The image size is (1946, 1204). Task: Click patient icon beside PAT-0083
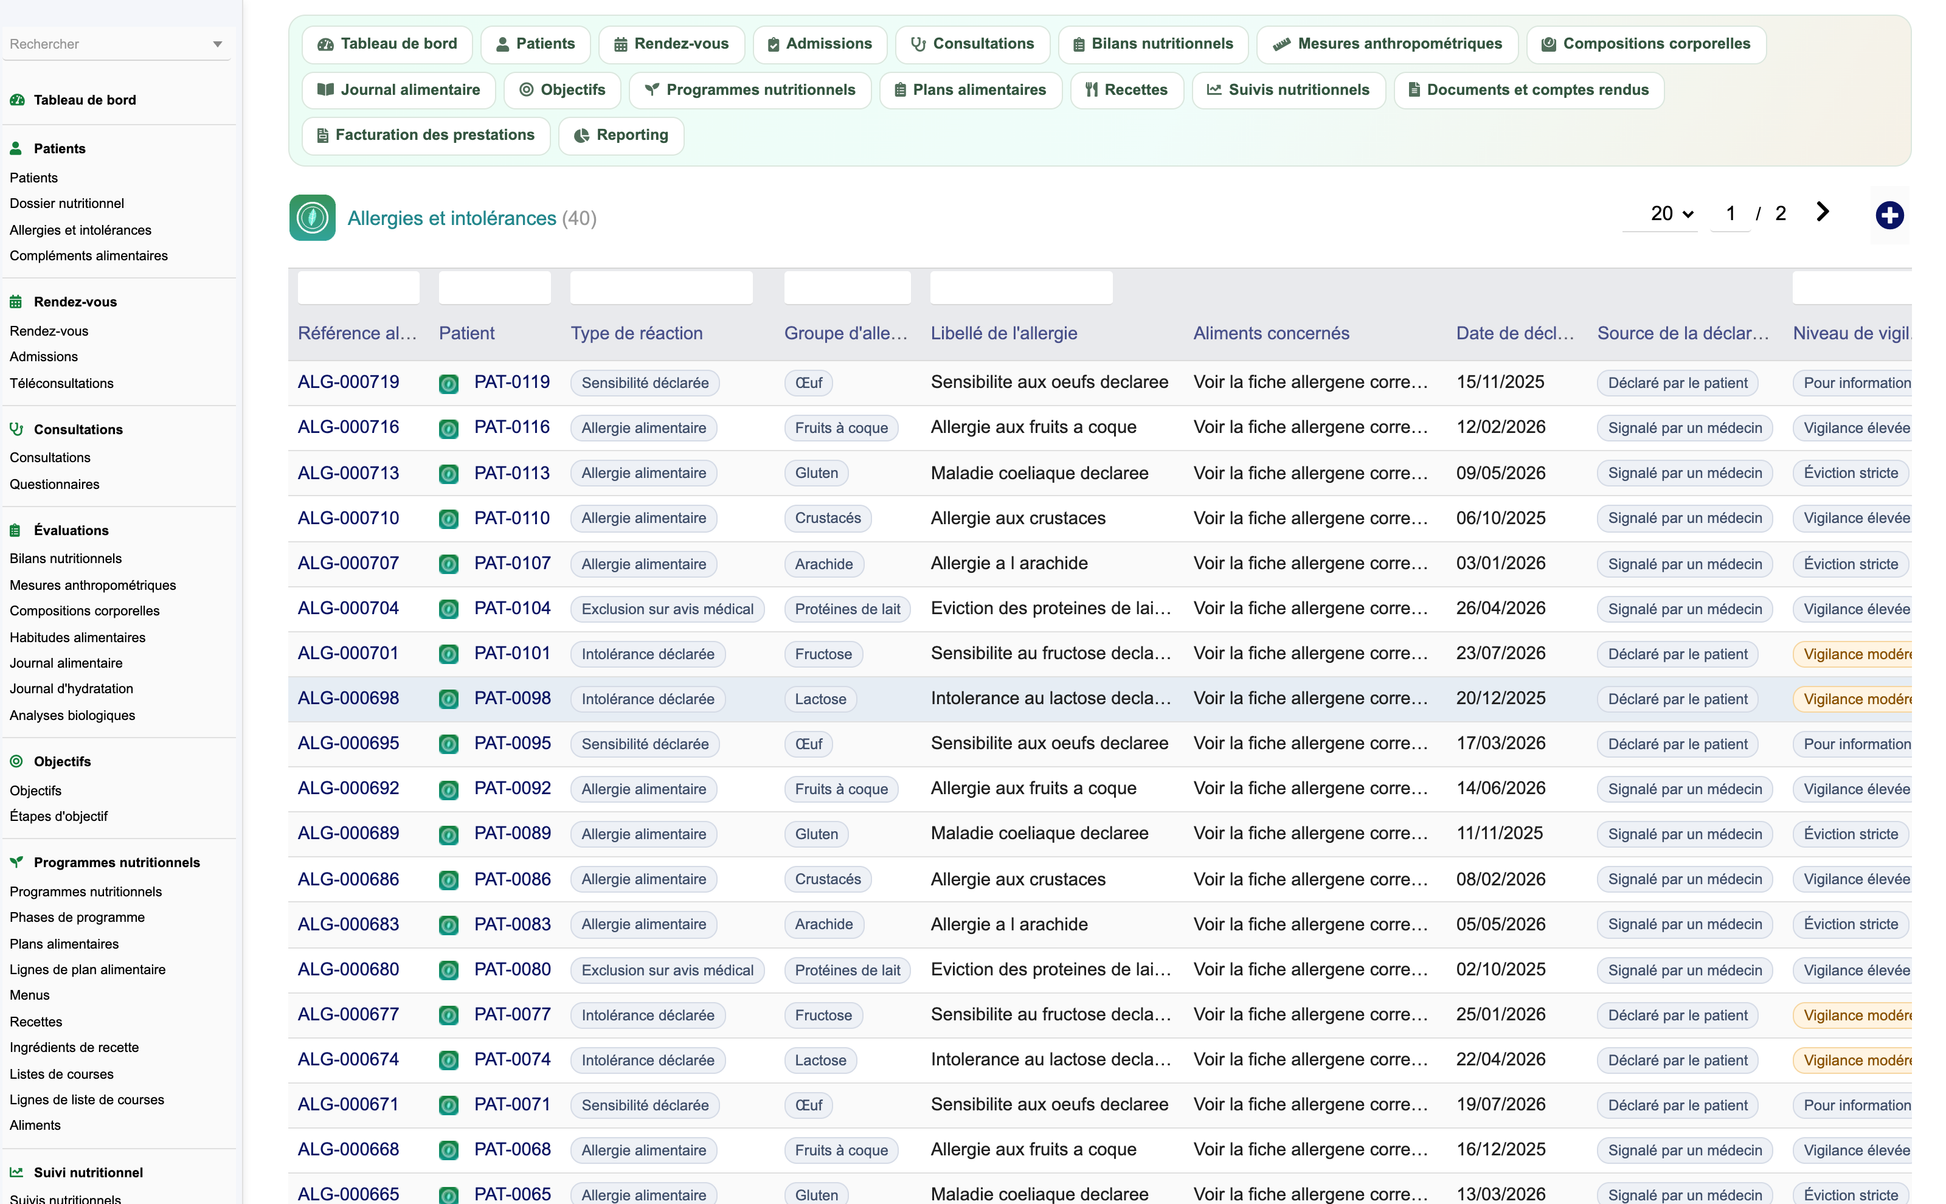point(449,925)
